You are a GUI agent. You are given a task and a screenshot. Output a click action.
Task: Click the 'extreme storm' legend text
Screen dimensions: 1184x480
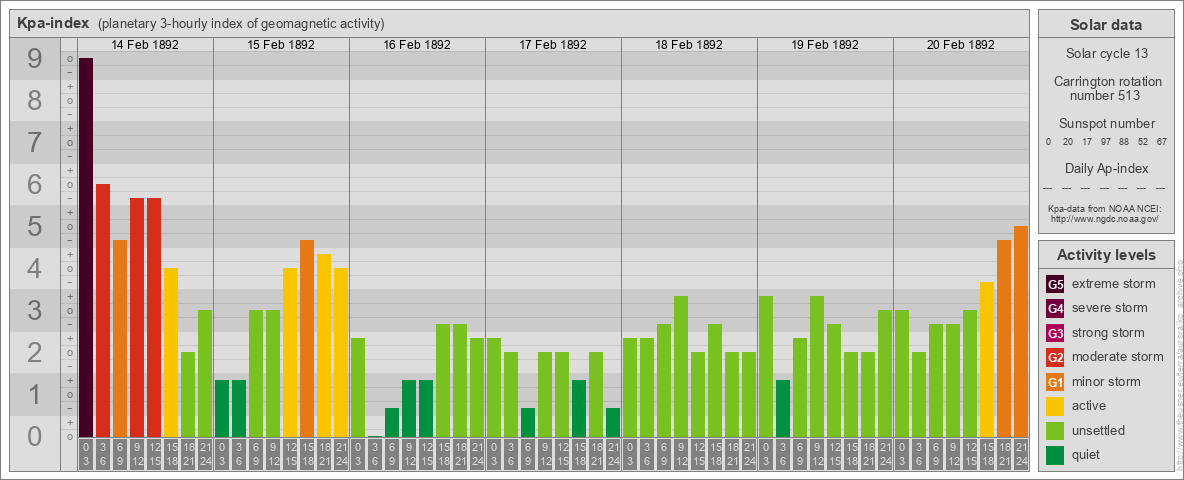pyautogui.click(x=1114, y=284)
